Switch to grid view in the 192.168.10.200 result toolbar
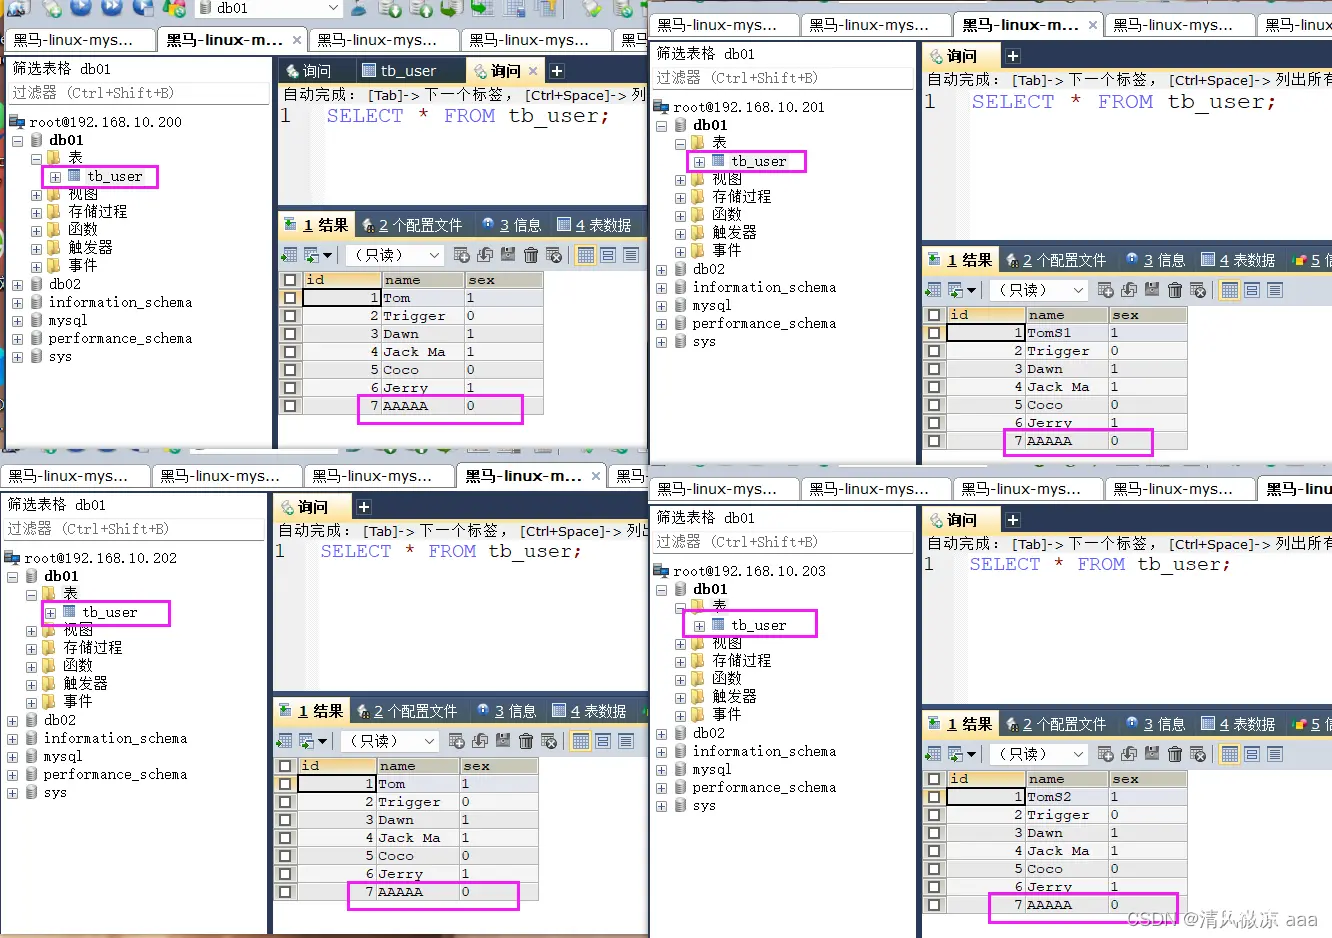This screenshot has width=1332, height=938. pos(586,255)
